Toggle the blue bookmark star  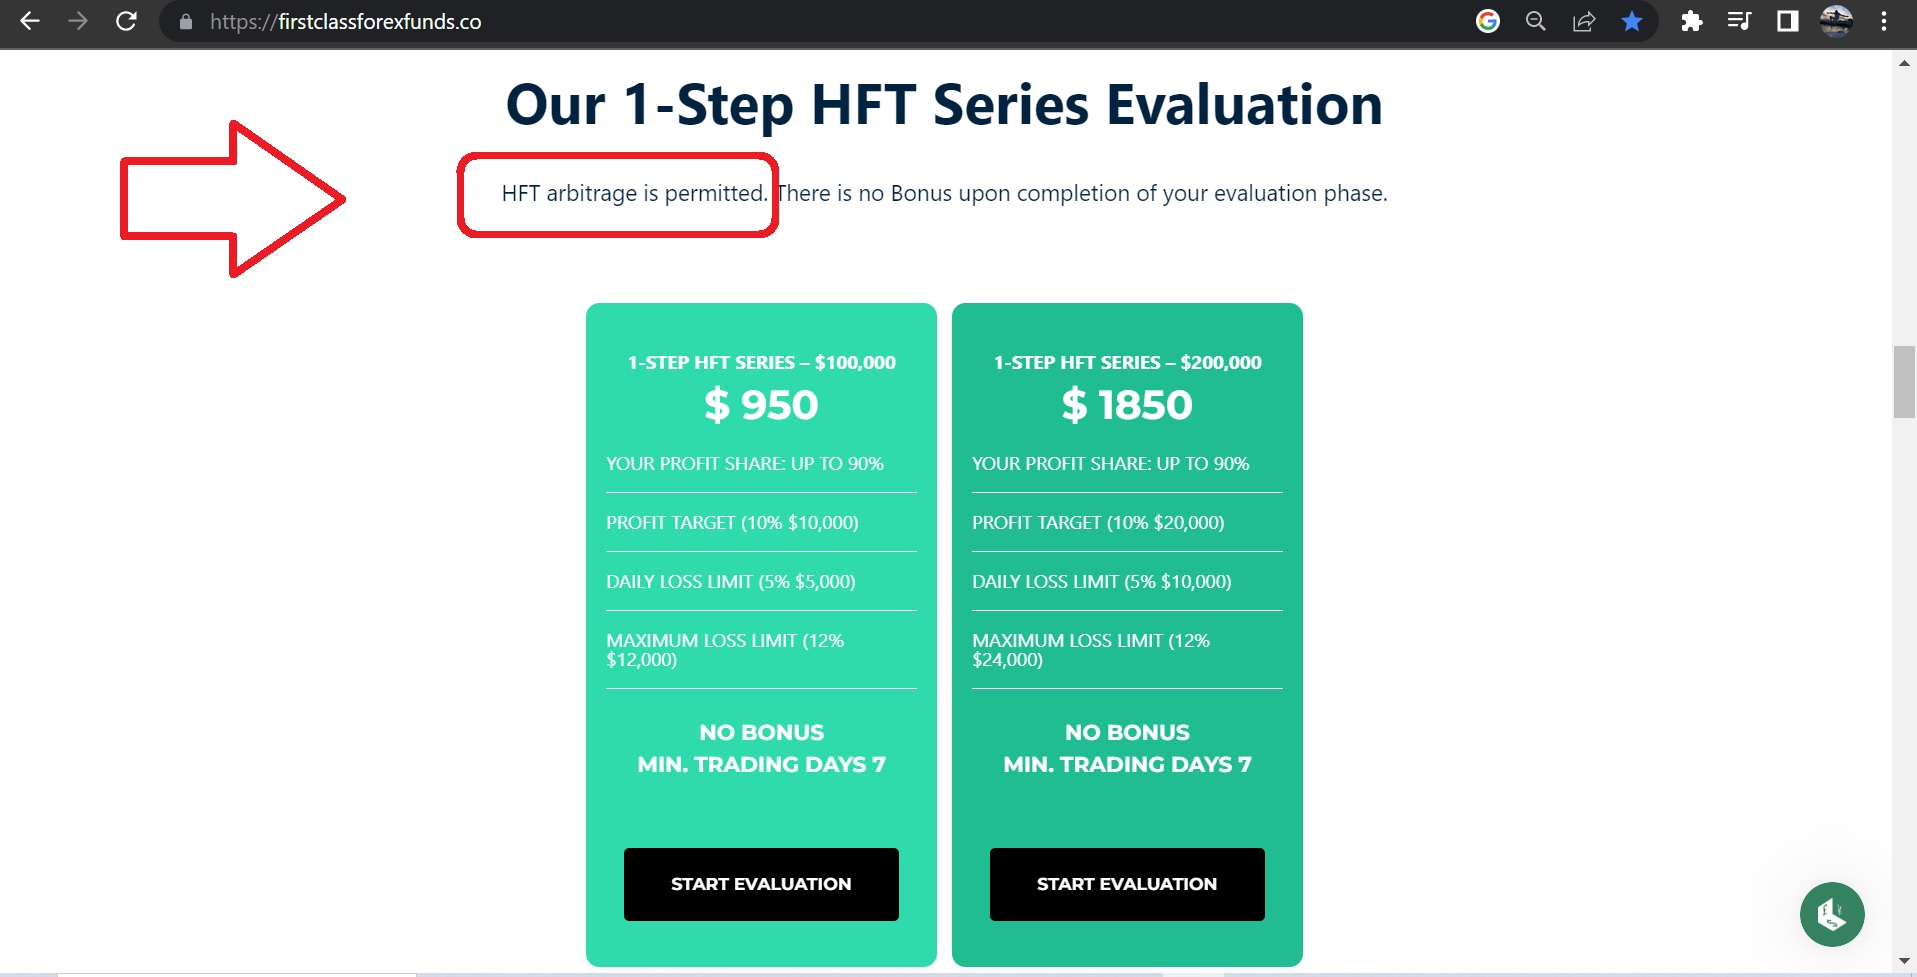(x=1632, y=21)
